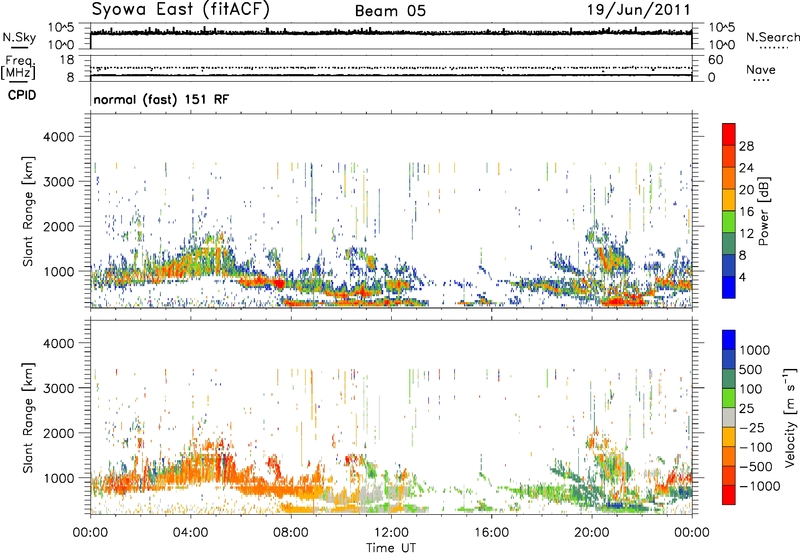Viewport: 800px width, 554px height.
Task: Click the 'Velocity [m s-1]' color bar title
Action: click(x=791, y=417)
